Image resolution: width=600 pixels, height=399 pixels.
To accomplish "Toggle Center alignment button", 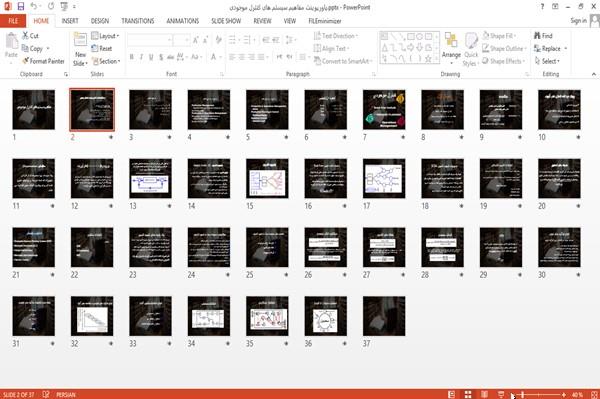I will [x=242, y=57].
